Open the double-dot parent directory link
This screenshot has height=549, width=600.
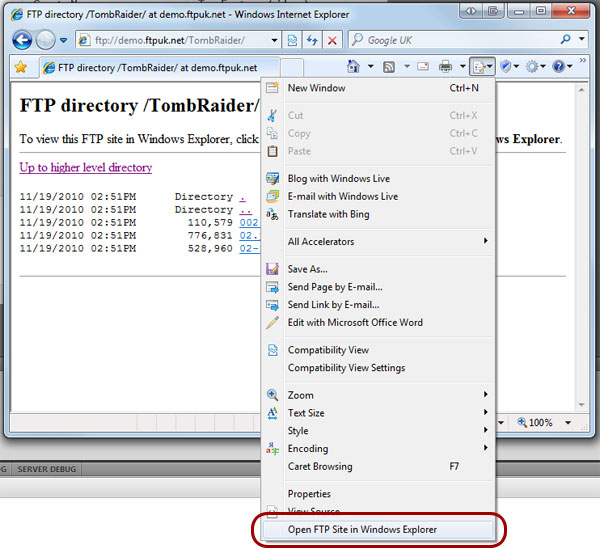click(x=246, y=210)
